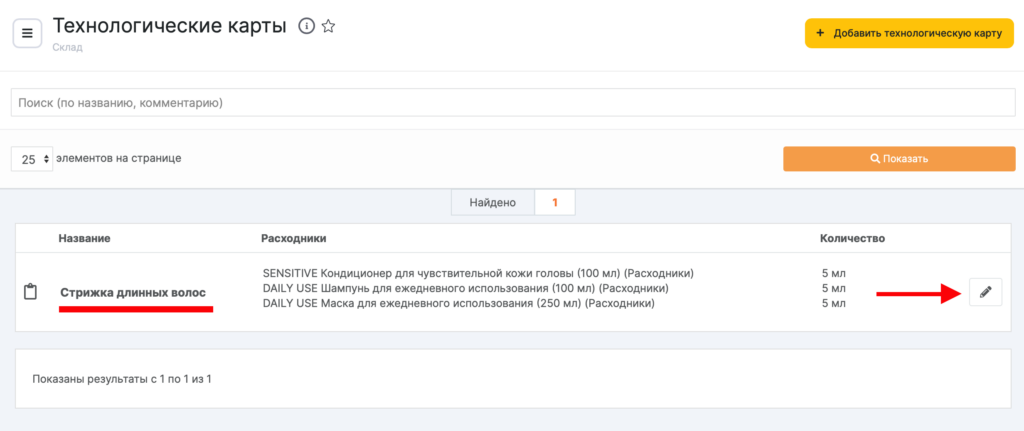Star Технологические карты as a favorite
This screenshot has height=431, width=1024.
point(328,27)
